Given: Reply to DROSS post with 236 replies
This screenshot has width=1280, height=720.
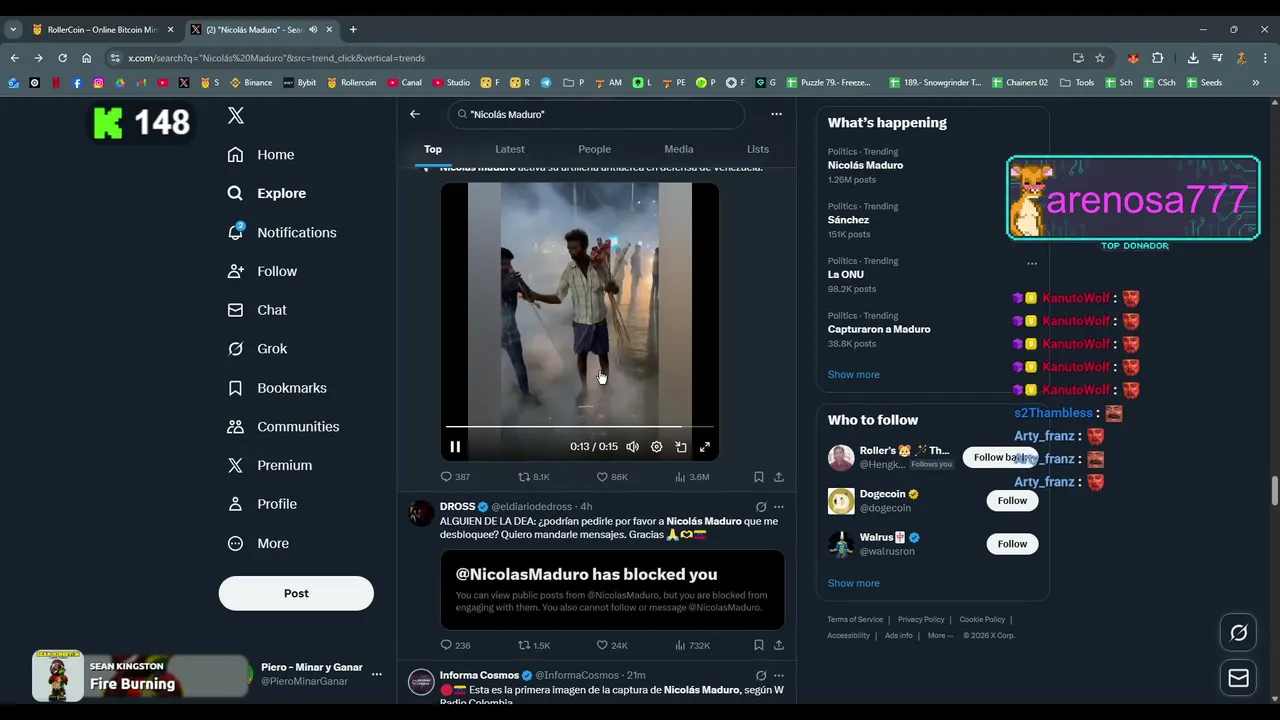Looking at the screenshot, I should pos(455,645).
